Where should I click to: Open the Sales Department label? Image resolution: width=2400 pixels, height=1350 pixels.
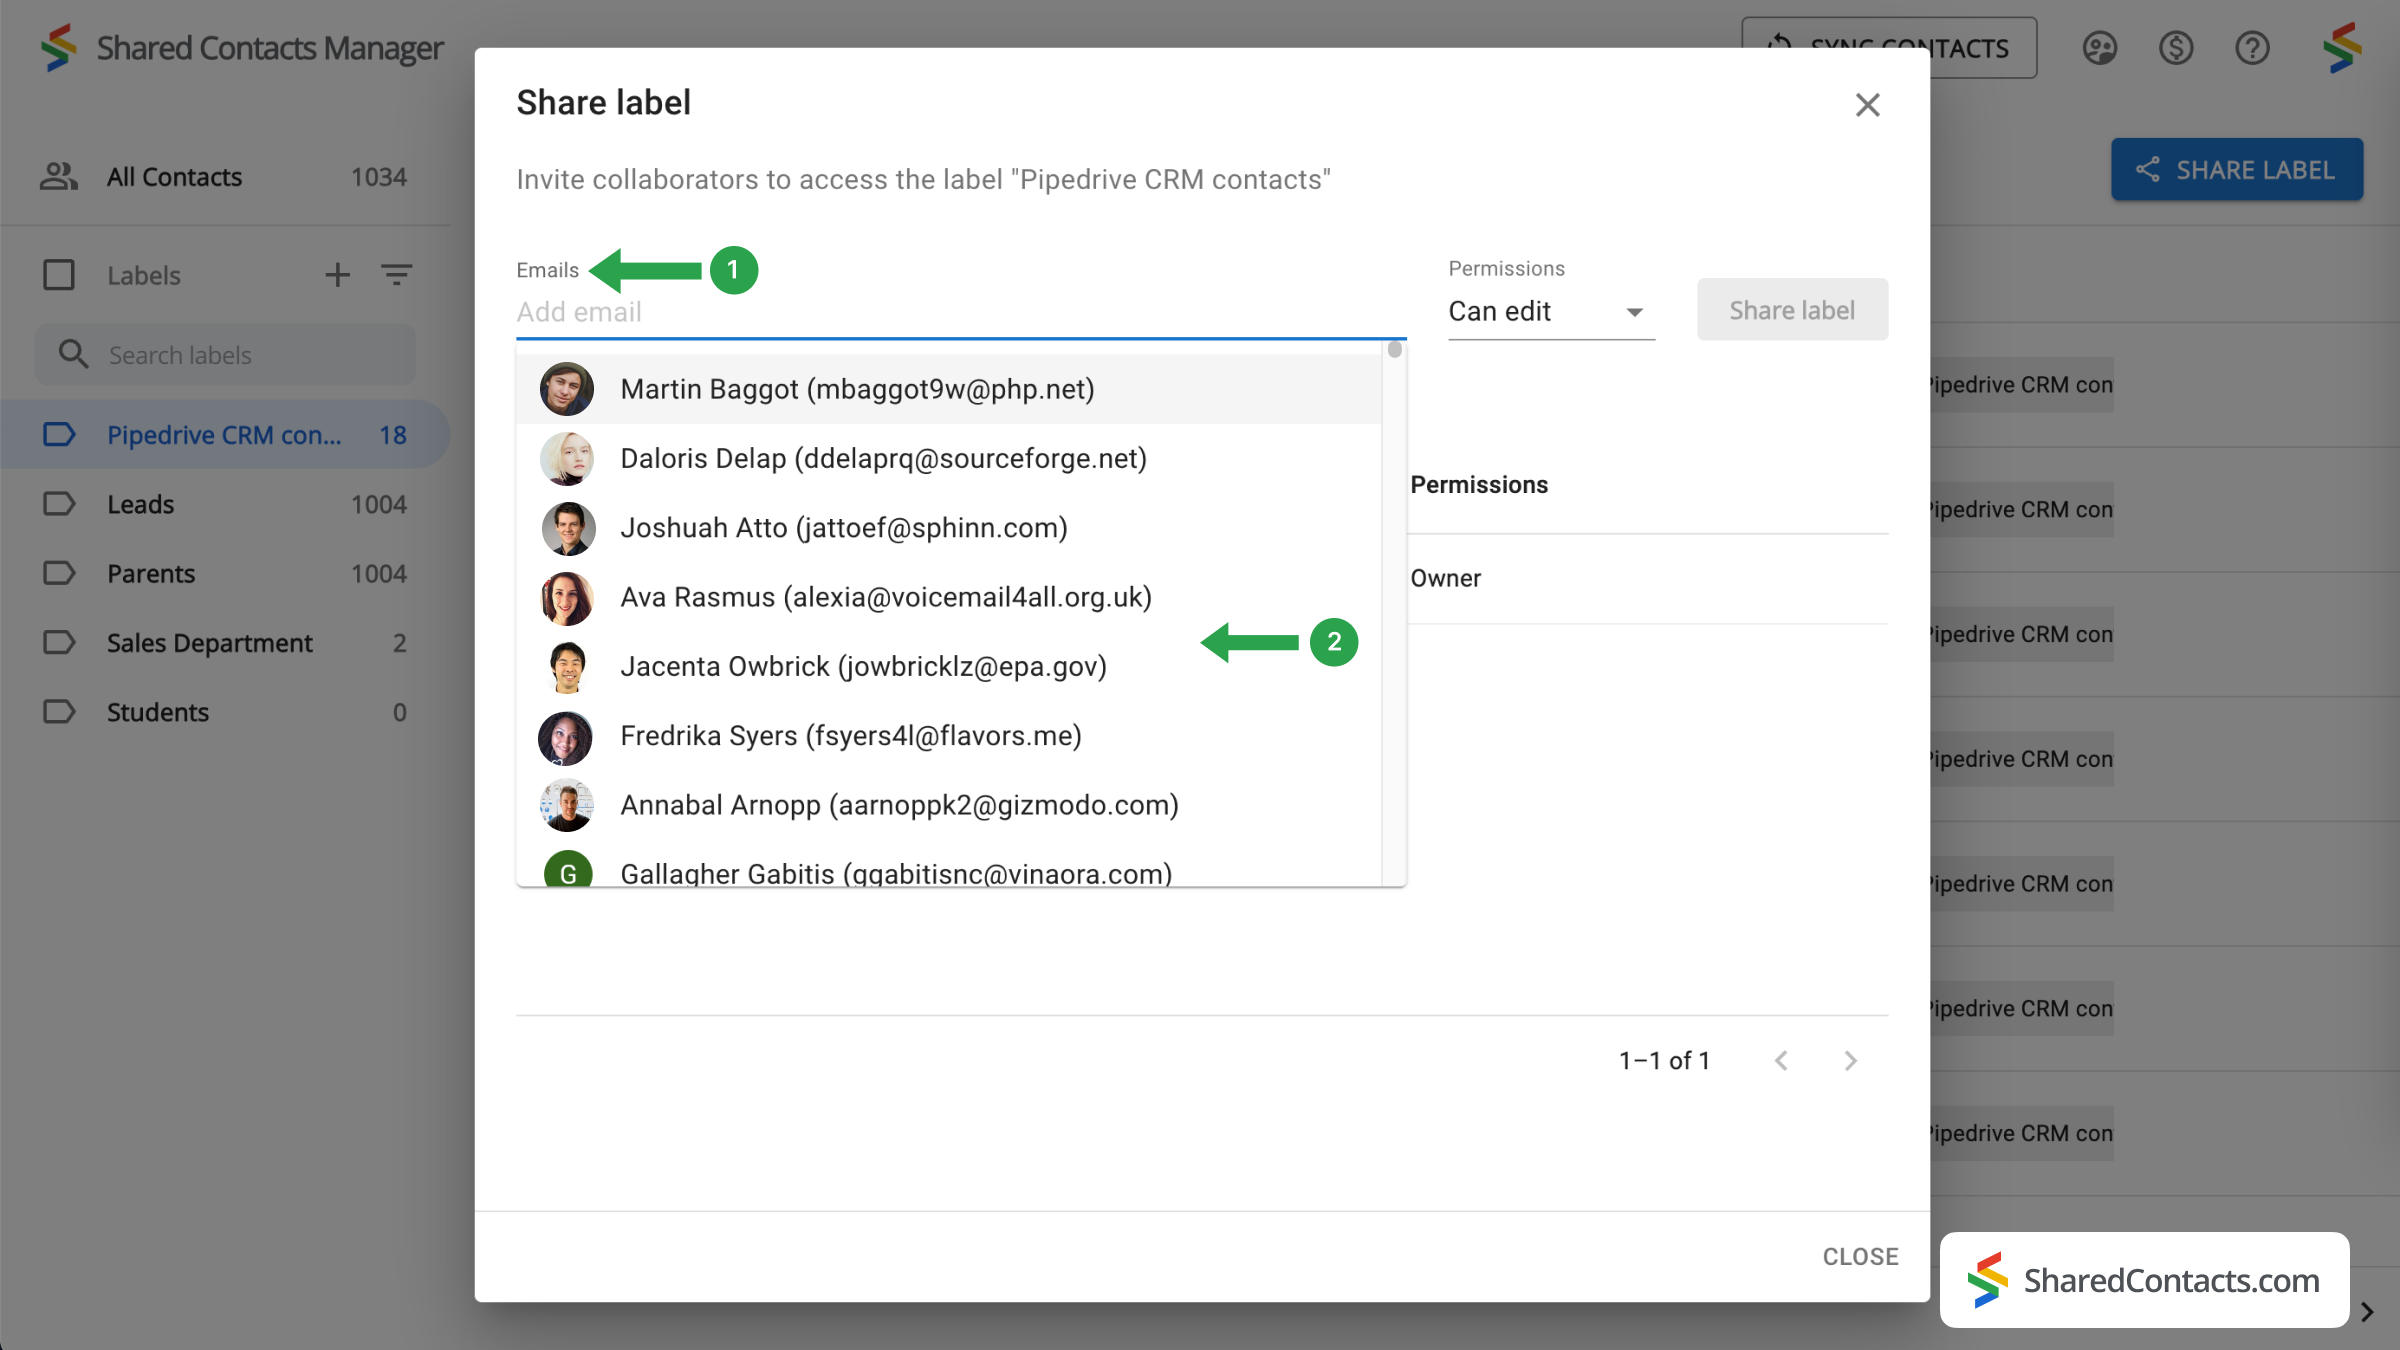tap(209, 643)
